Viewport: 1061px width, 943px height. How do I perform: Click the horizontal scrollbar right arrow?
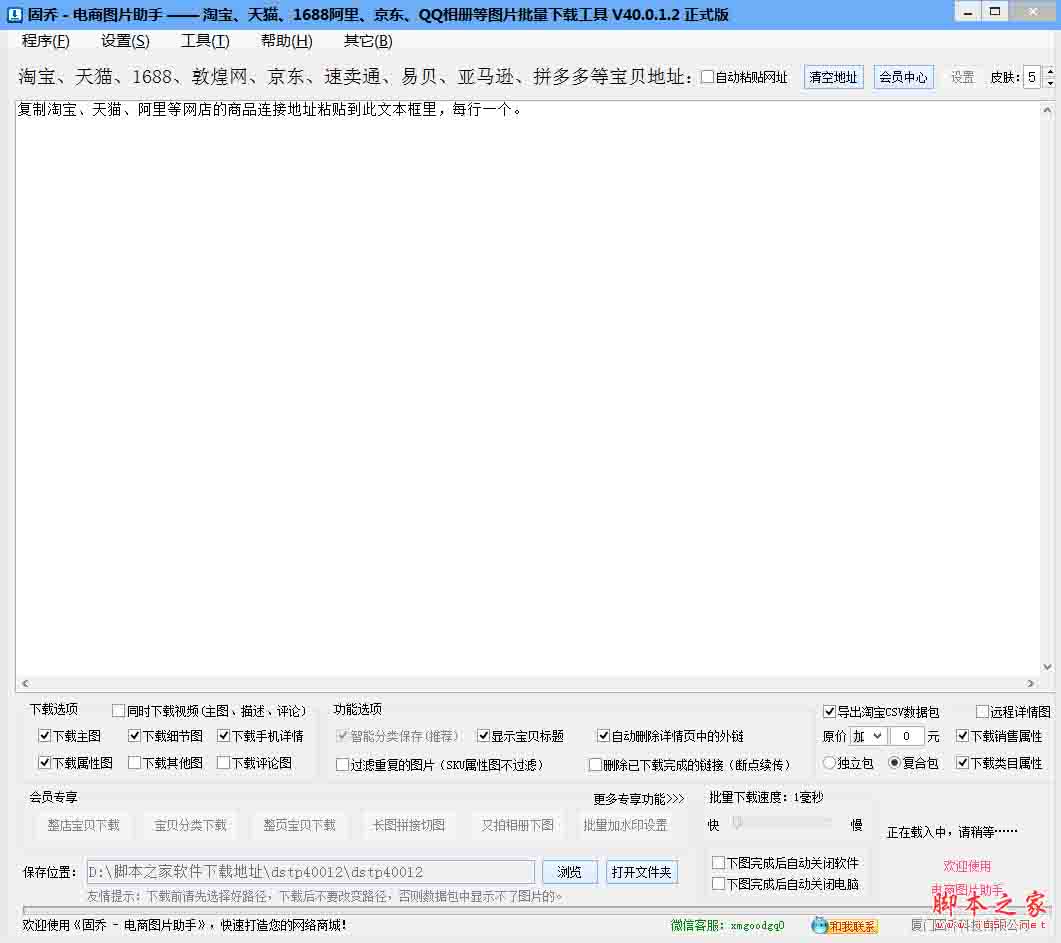click(x=1031, y=683)
